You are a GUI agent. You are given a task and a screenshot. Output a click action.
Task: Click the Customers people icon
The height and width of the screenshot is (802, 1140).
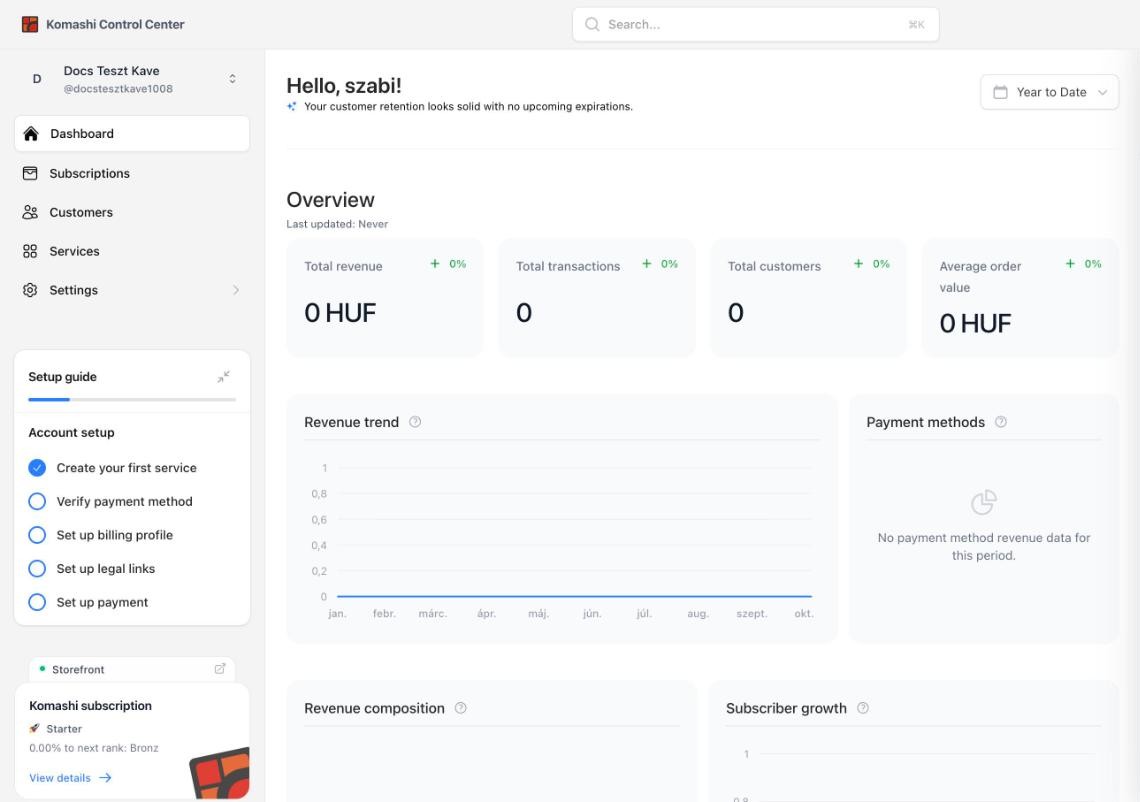tap(30, 212)
